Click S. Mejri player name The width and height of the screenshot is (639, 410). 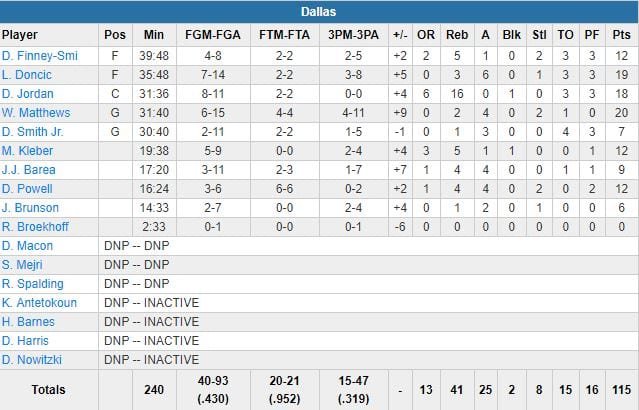point(25,265)
